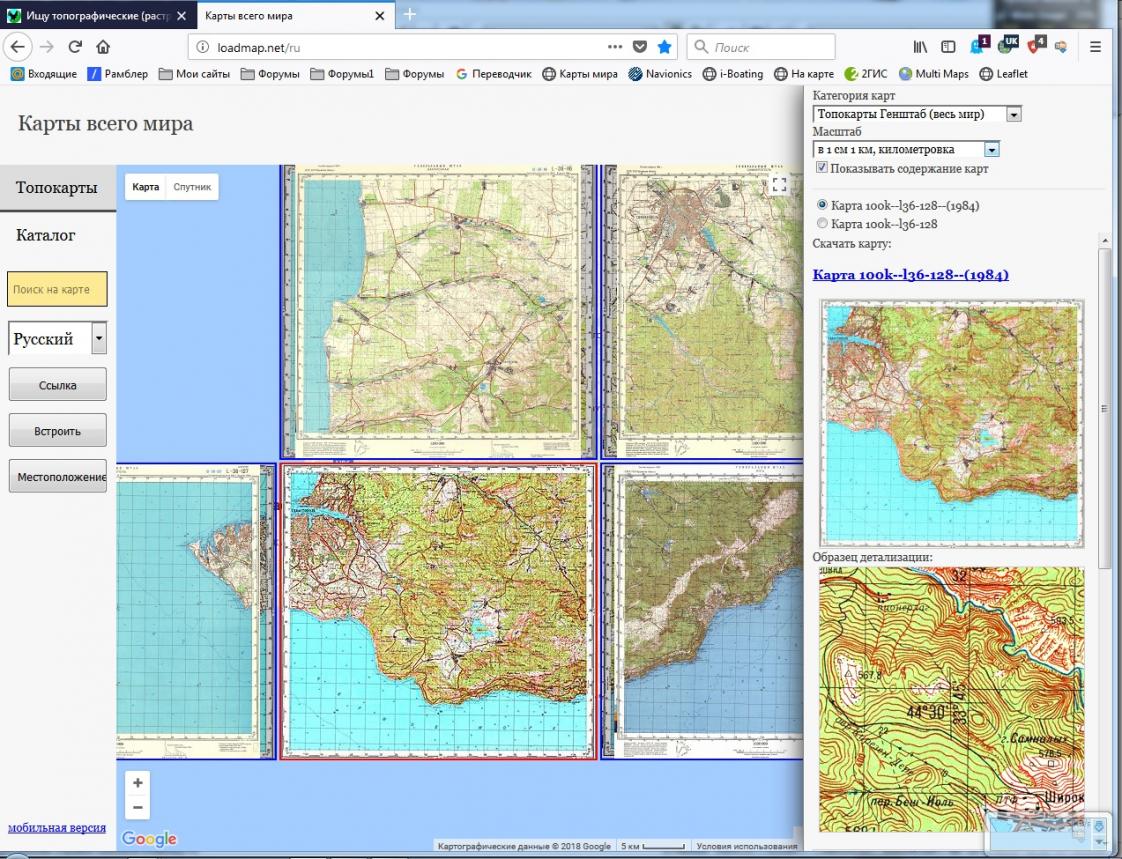Click the 'Поиск на карте' search field
The image size is (1122, 859).
coord(57,289)
